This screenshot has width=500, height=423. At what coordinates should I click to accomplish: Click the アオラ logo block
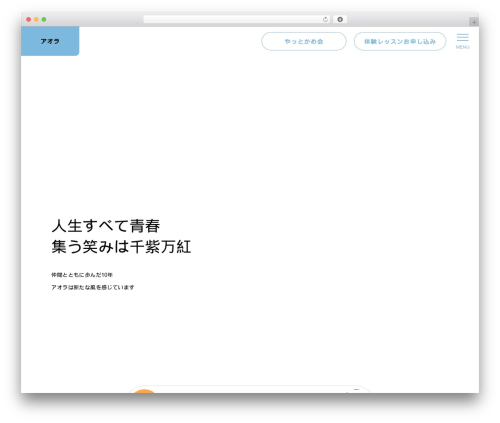50,41
